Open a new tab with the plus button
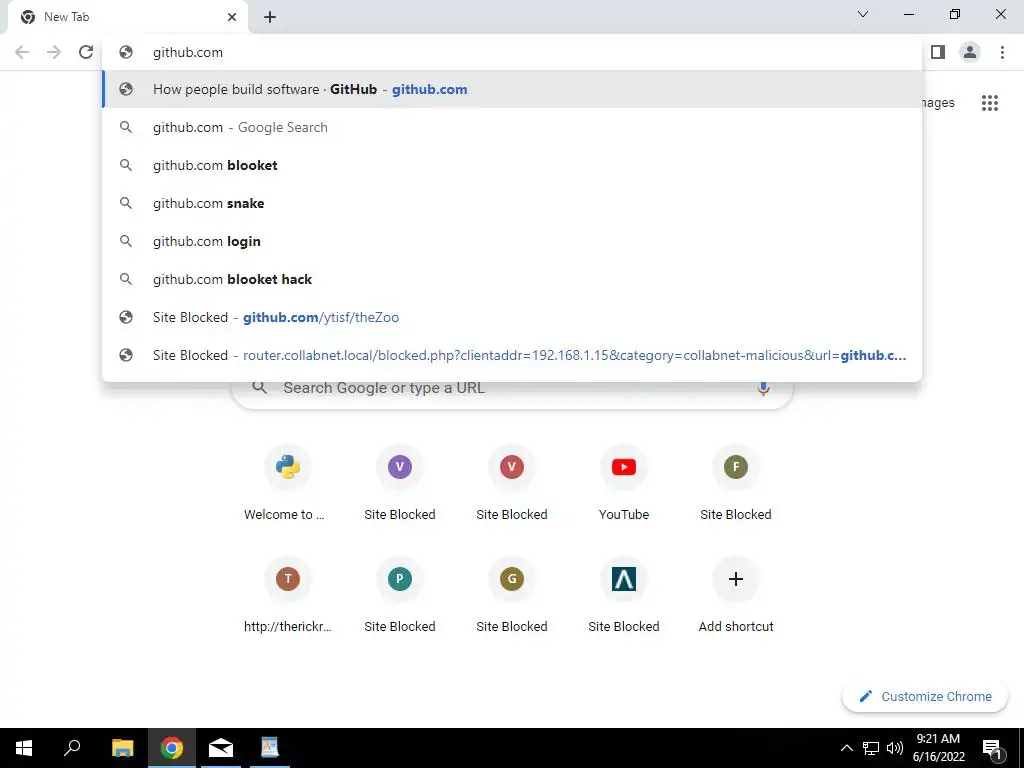Screen dimensions: 1024x768 click(270, 17)
